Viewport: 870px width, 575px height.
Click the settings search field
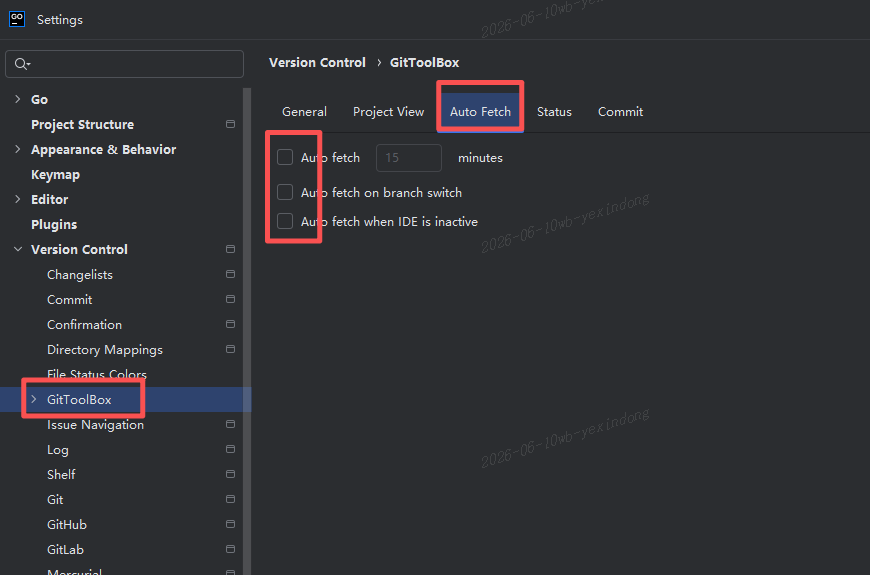click(124, 64)
